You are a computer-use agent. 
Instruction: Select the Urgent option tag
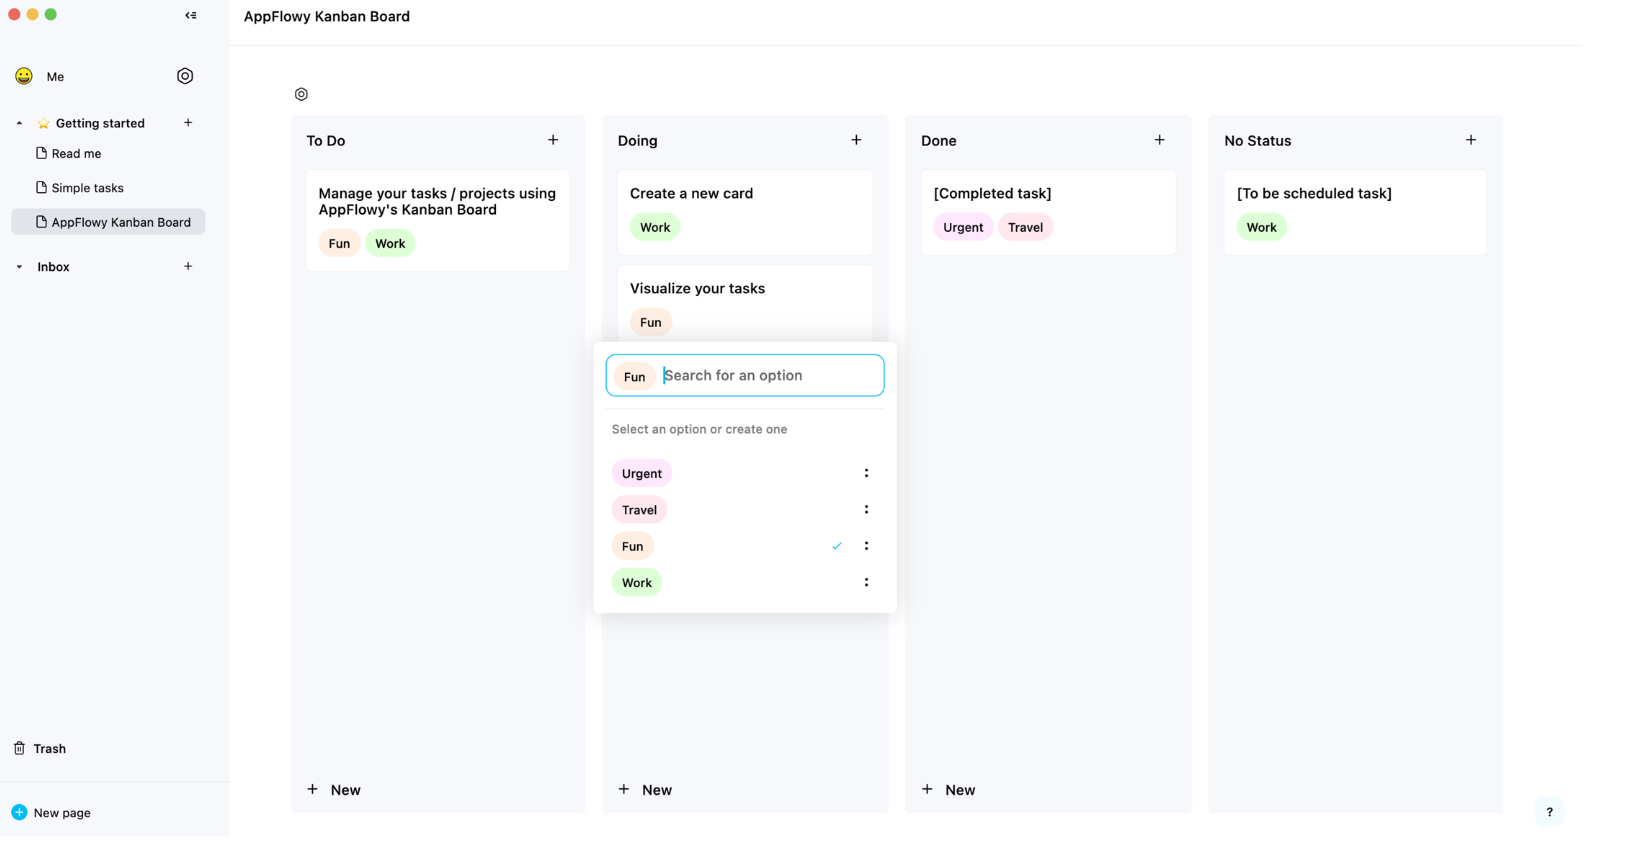coord(641,473)
